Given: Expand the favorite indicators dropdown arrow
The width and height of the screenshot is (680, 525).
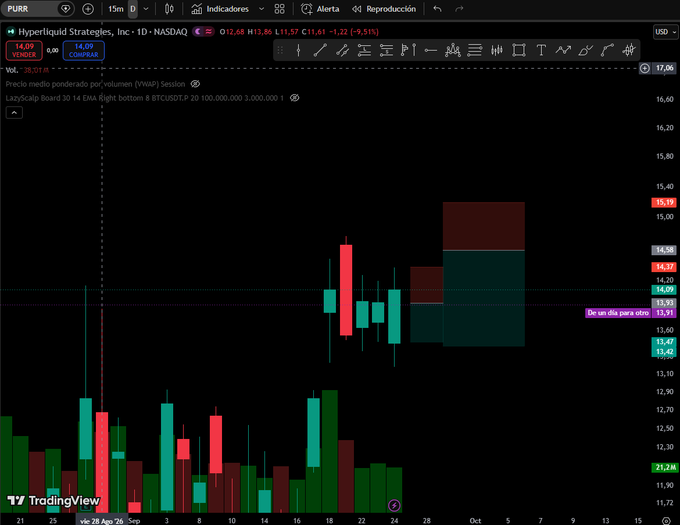Looking at the screenshot, I should [x=262, y=9].
